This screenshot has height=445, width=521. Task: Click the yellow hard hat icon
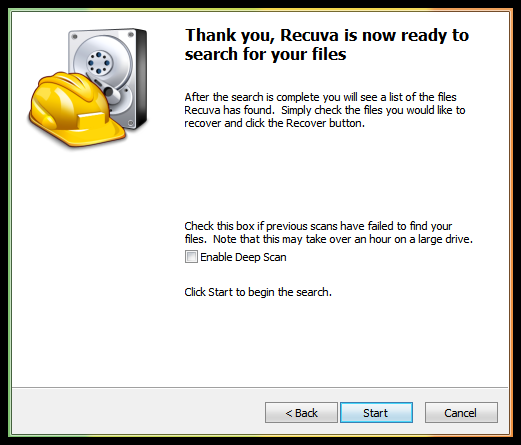[x=76, y=110]
